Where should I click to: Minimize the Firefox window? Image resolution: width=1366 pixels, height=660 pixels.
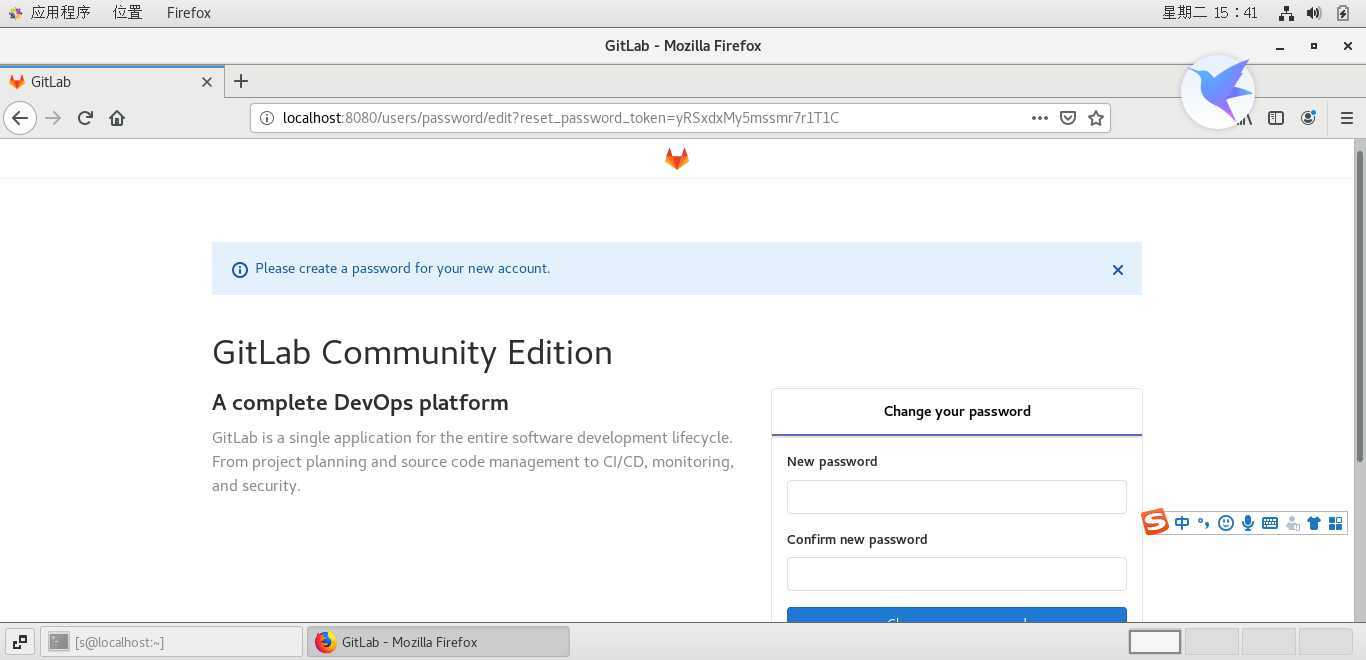pyautogui.click(x=1280, y=46)
